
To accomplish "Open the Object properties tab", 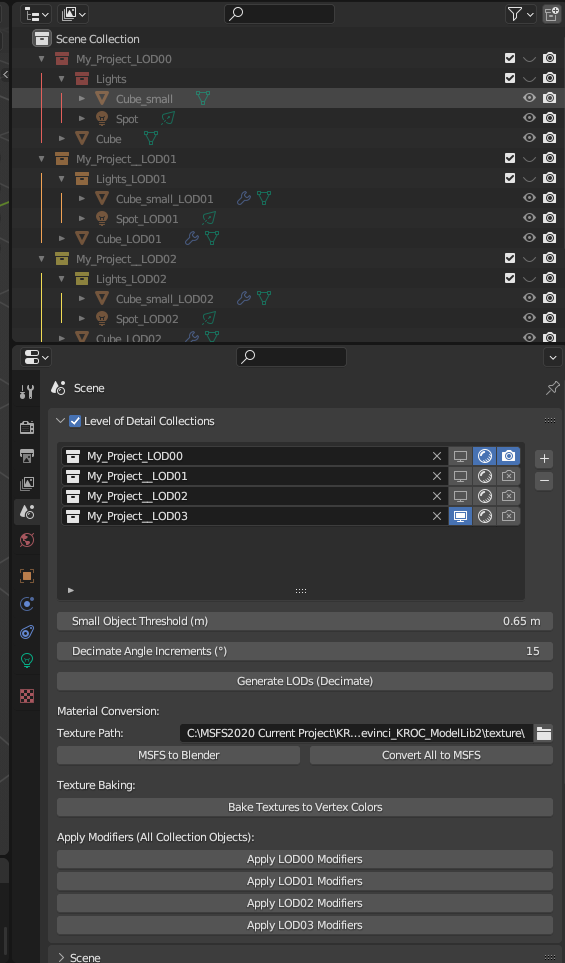I will tap(26, 575).
